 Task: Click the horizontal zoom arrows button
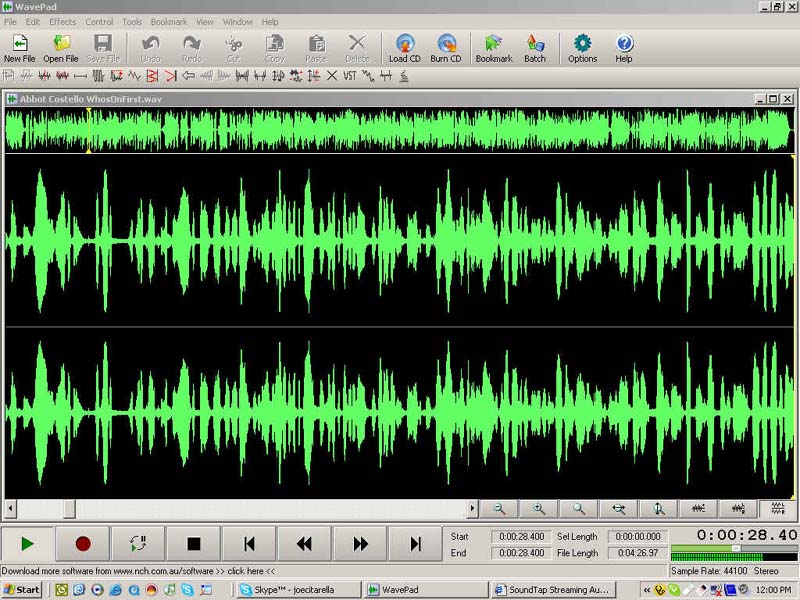pyautogui.click(x=619, y=509)
